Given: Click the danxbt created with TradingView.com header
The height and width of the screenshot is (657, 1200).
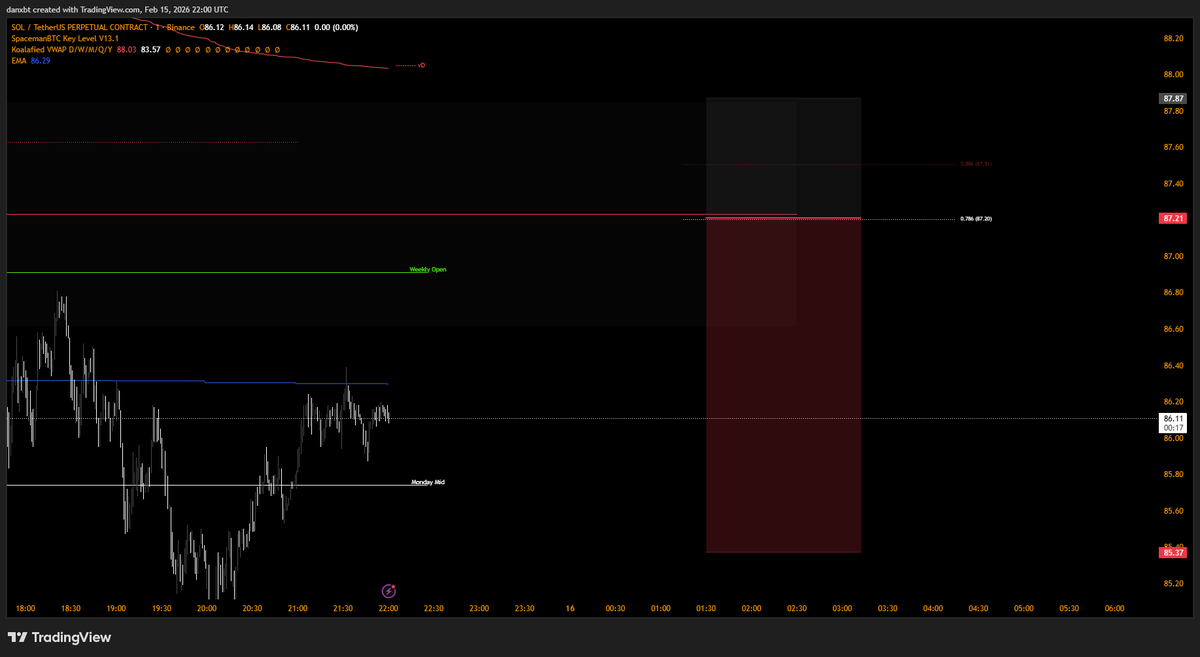Looking at the screenshot, I should [118, 9].
